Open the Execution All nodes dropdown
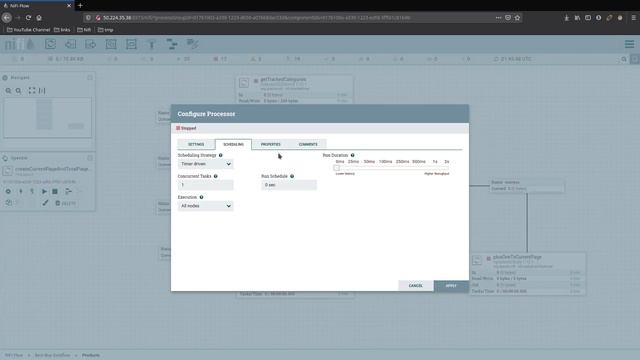 click(x=205, y=206)
